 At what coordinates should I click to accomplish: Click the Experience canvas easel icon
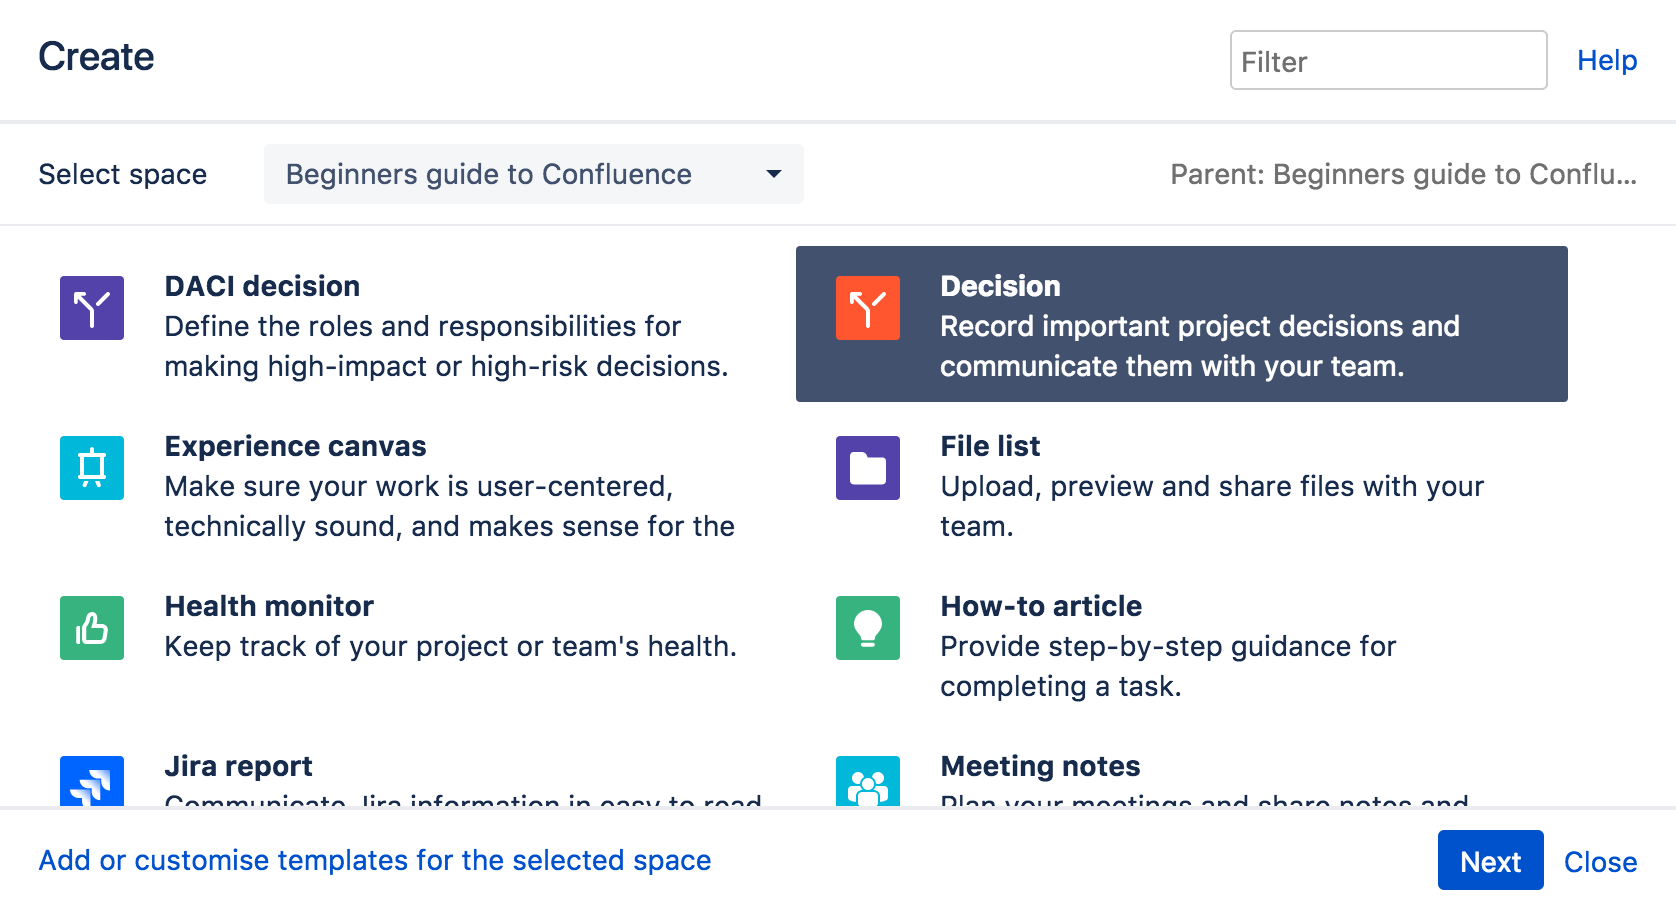coord(92,468)
